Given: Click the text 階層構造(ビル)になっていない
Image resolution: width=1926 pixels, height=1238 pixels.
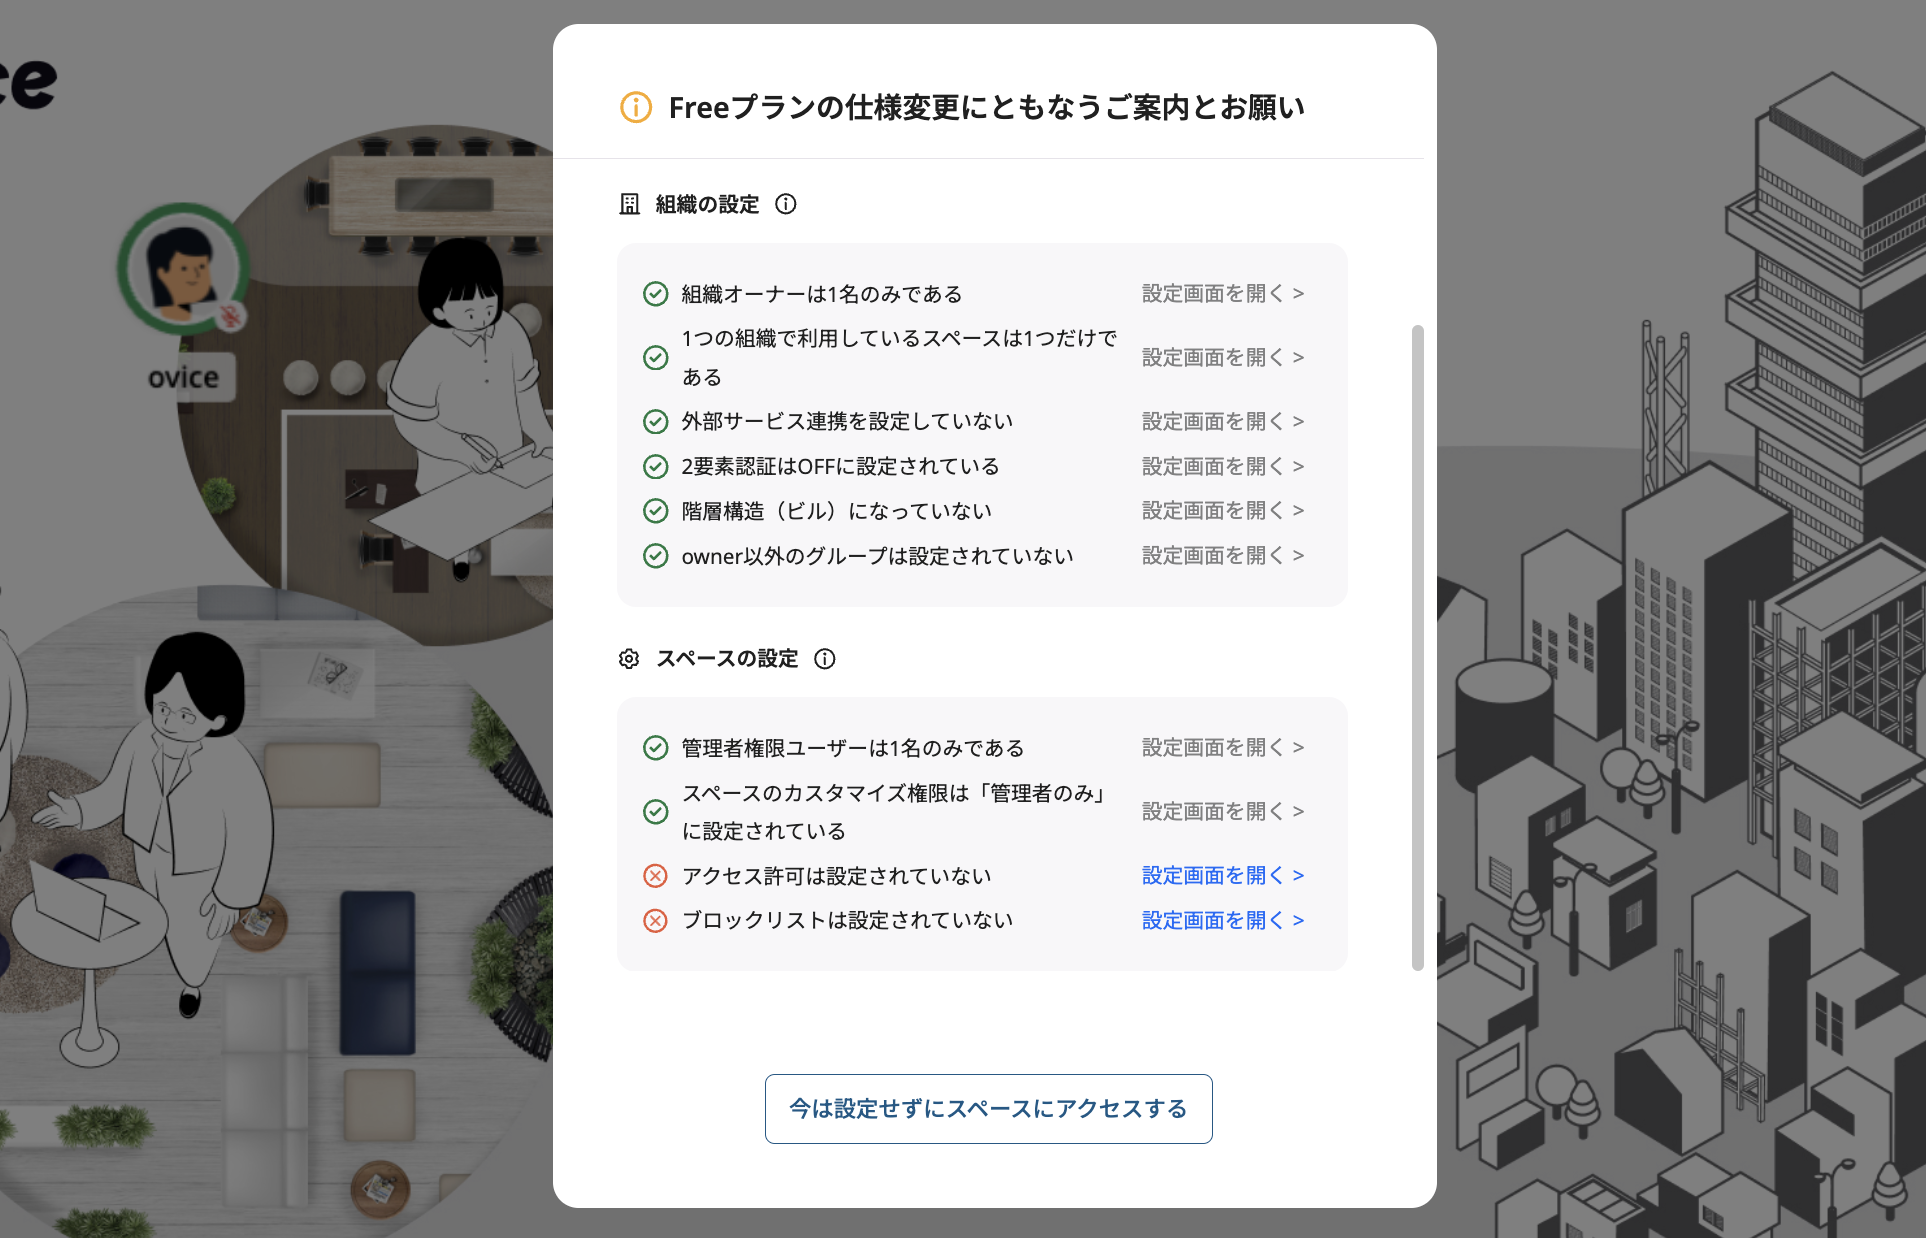Looking at the screenshot, I should [x=836, y=511].
